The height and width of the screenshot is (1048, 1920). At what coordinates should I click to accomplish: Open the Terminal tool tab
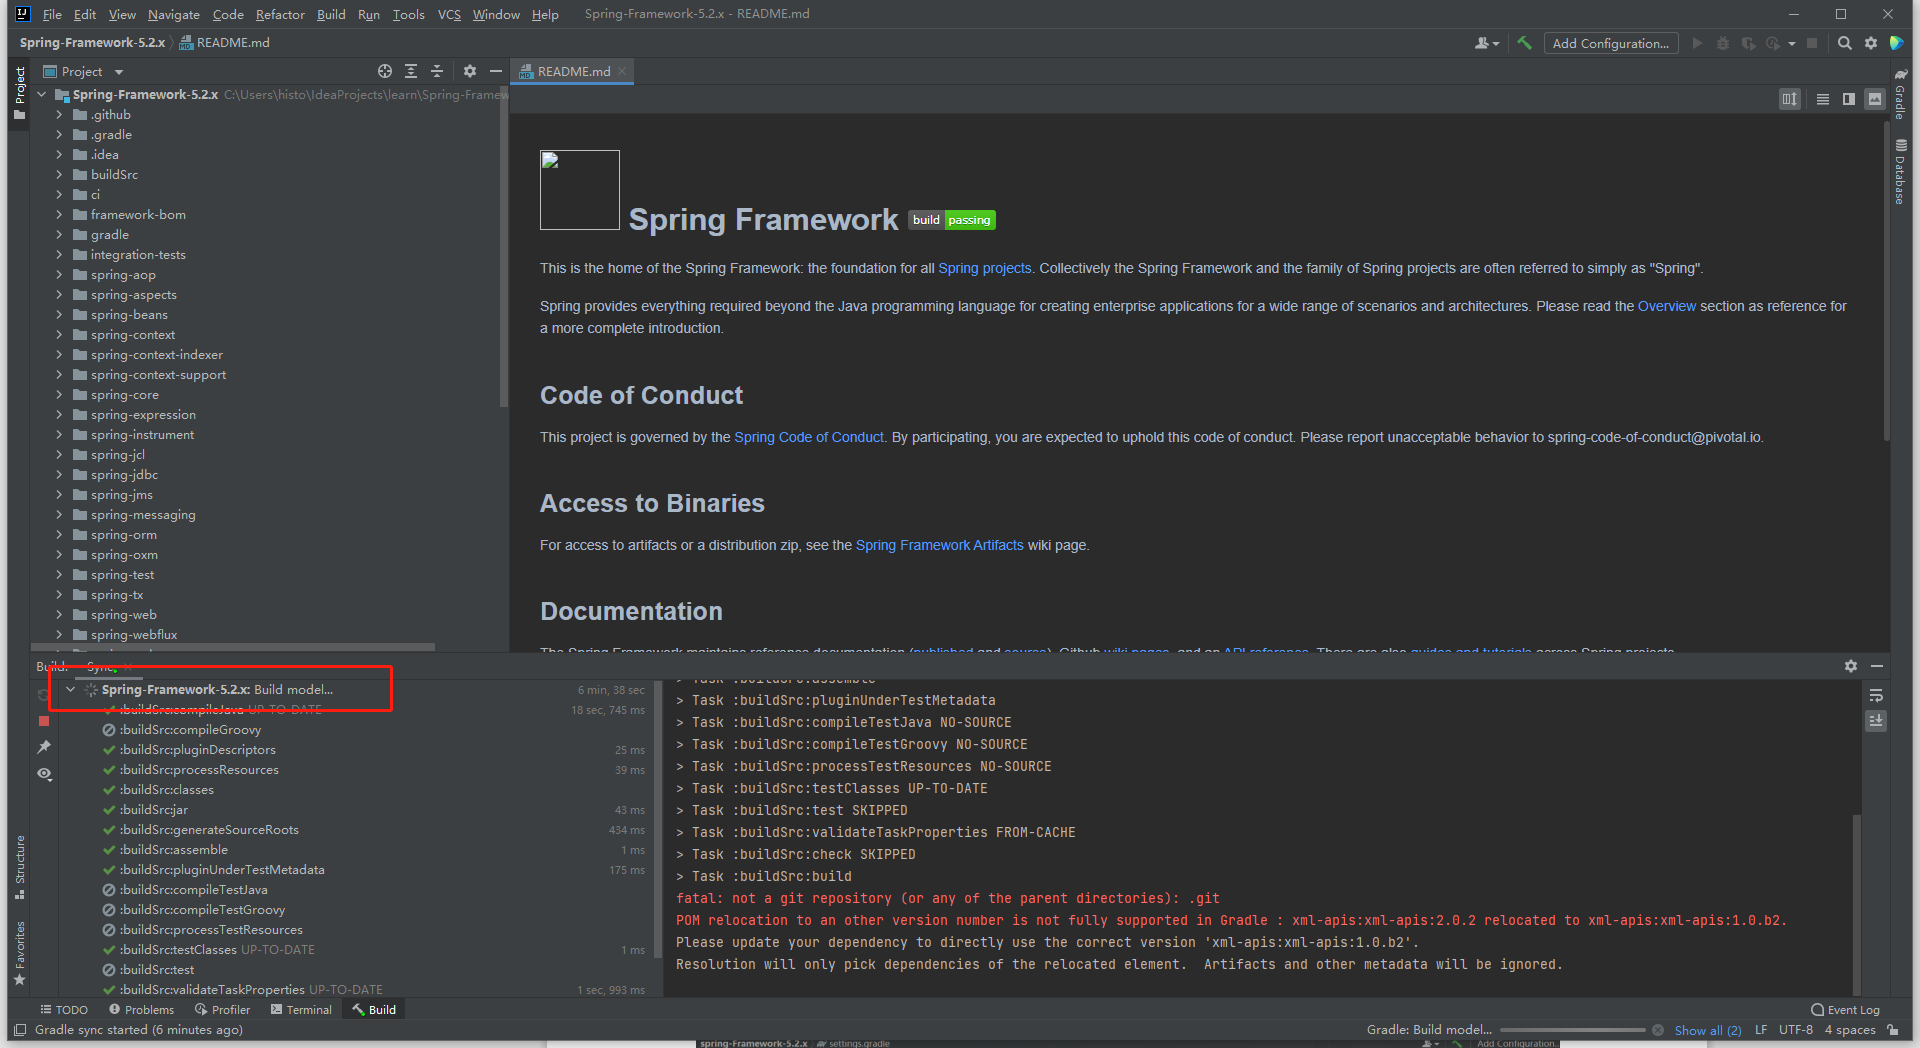click(x=301, y=1009)
